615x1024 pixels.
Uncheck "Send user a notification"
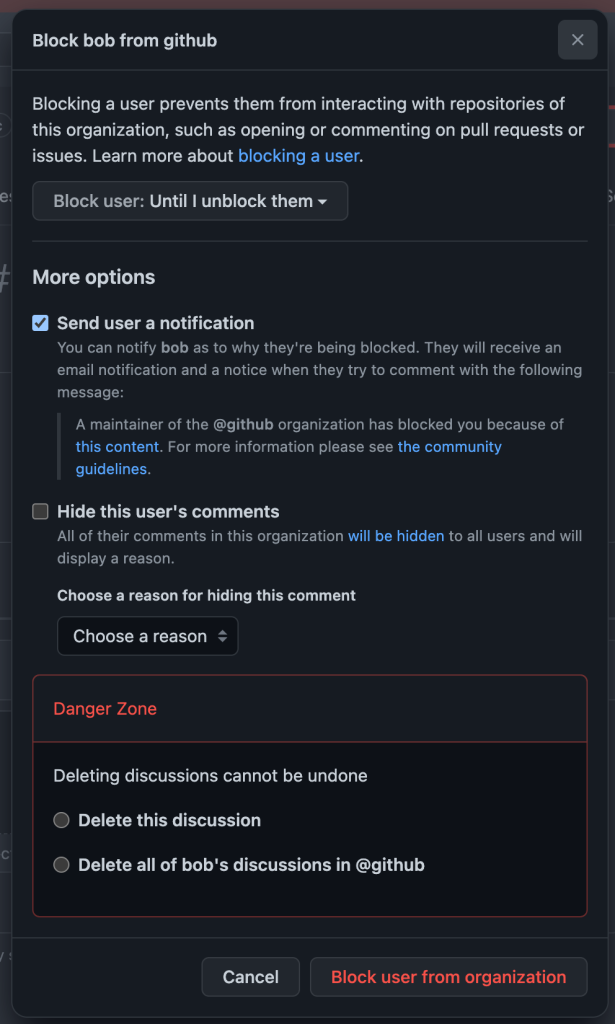[x=40, y=322]
